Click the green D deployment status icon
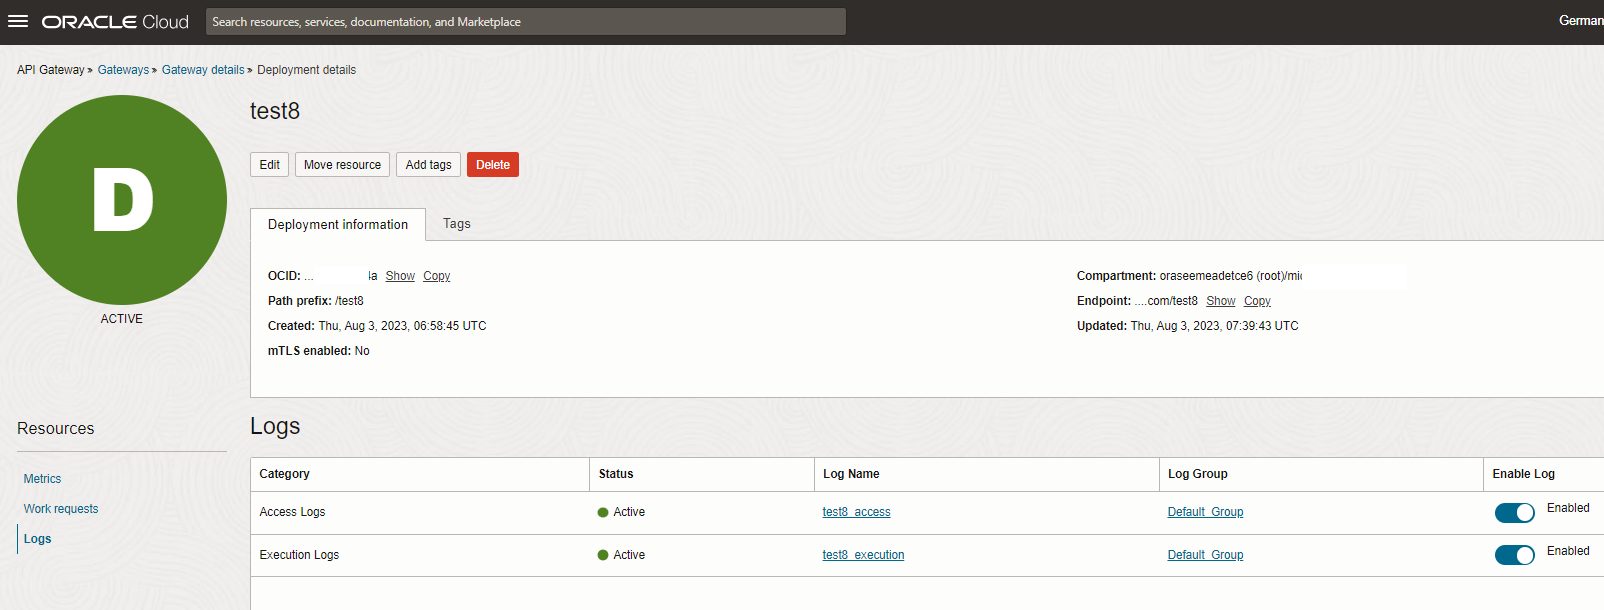Viewport: 1604px width, 610px height. [x=122, y=200]
